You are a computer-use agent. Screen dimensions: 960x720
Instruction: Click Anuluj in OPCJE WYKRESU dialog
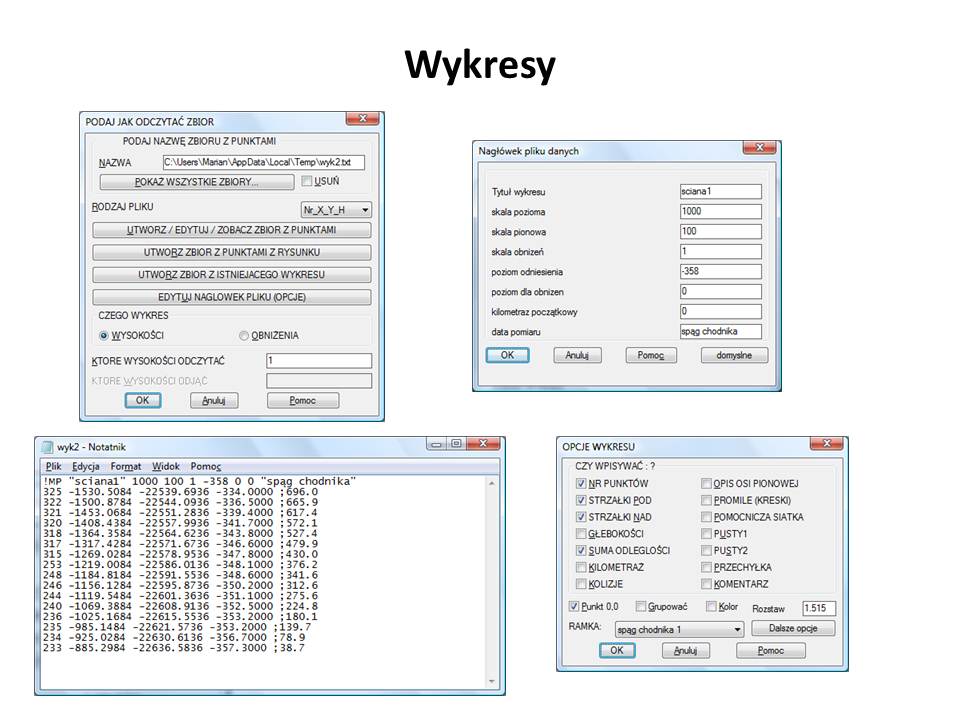click(685, 650)
